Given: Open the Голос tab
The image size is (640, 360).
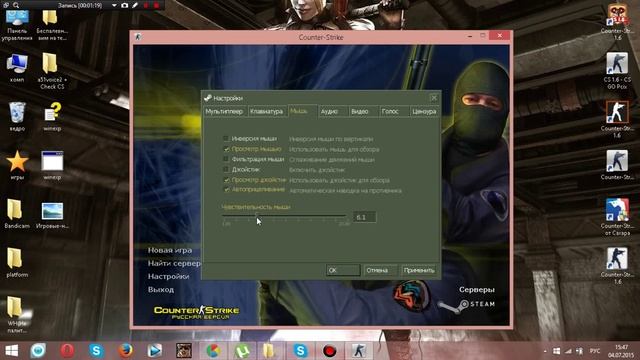Looking at the screenshot, I should point(392,111).
